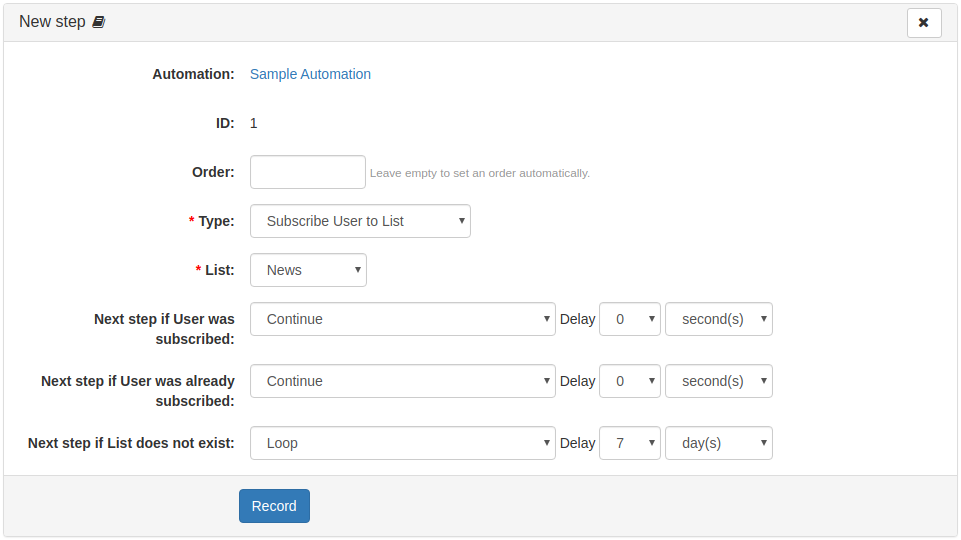Viewport: 961px width, 540px height.
Task: Open the Sample Automation link
Action: 310,74
